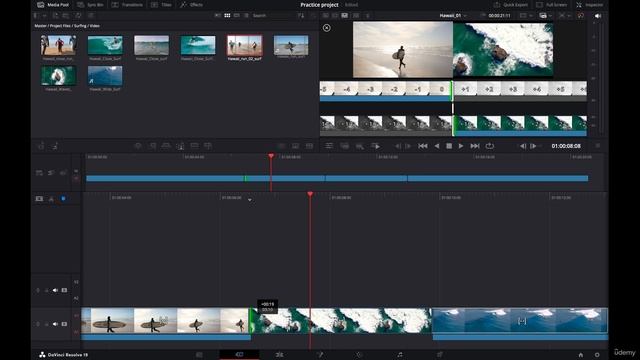The image size is (640, 360).
Task: Switch to the Sync Bin tab
Action: (x=90, y=5)
